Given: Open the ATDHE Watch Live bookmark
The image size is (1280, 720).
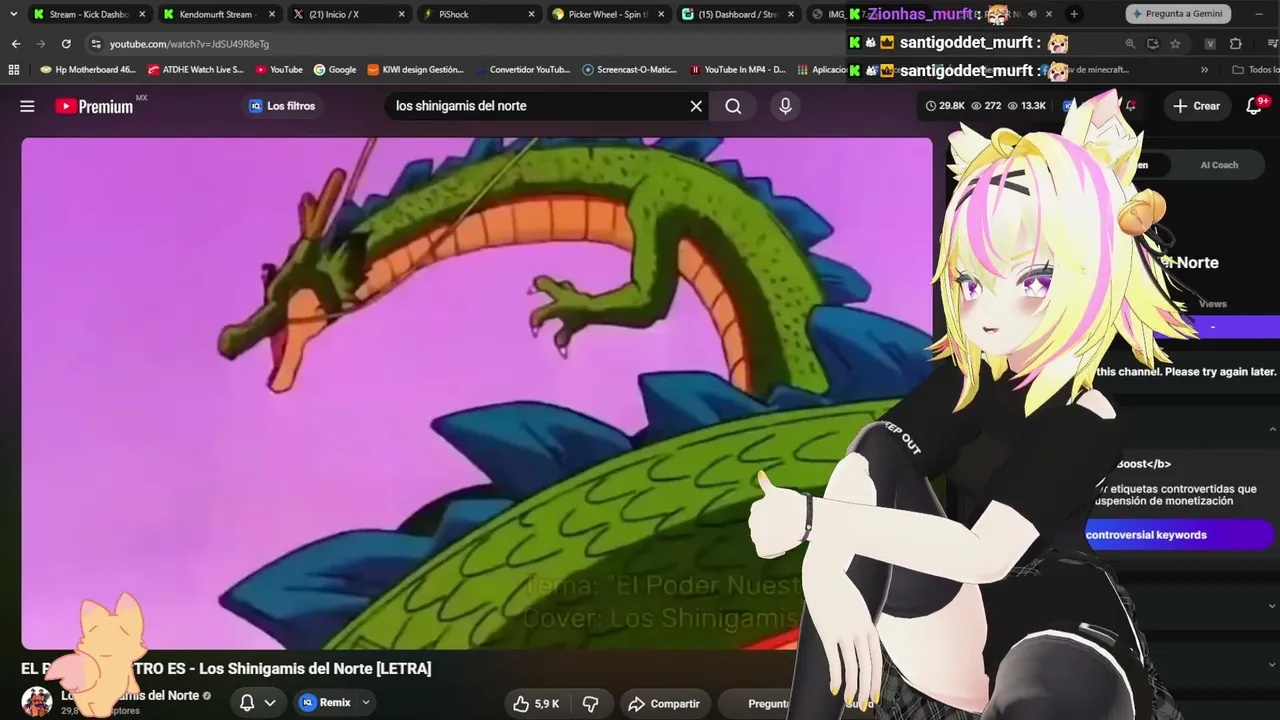Looking at the screenshot, I should pyautogui.click(x=196, y=70).
